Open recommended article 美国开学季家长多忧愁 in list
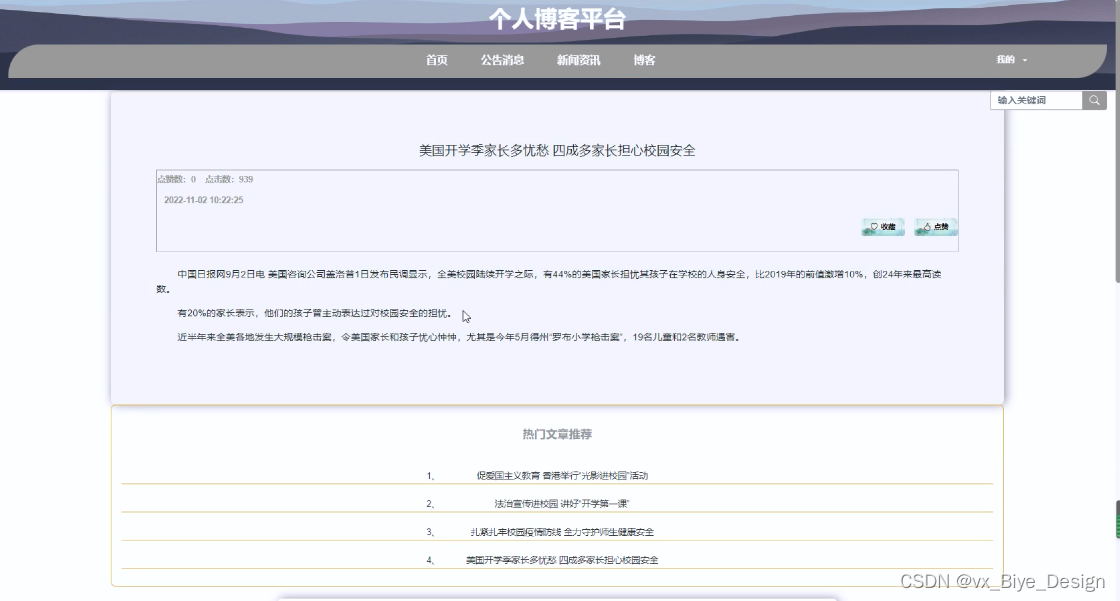 pos(562,560)
